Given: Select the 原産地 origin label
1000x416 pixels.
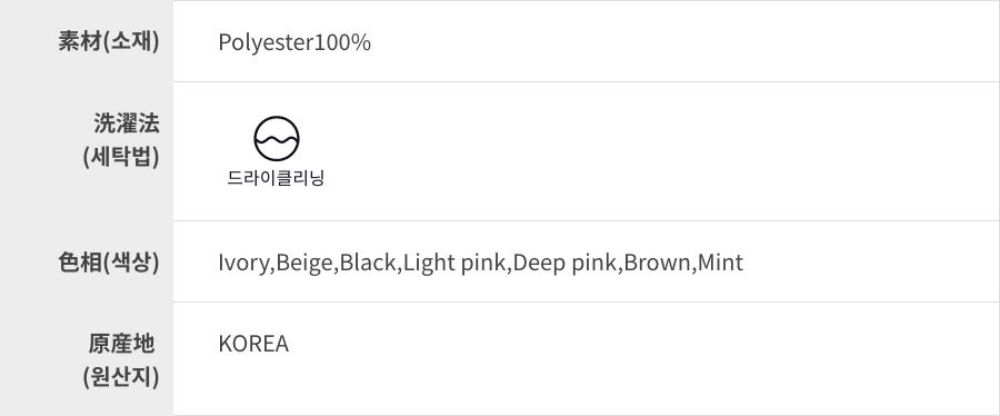Looking at the screenshot, I should tap(122, 344).
